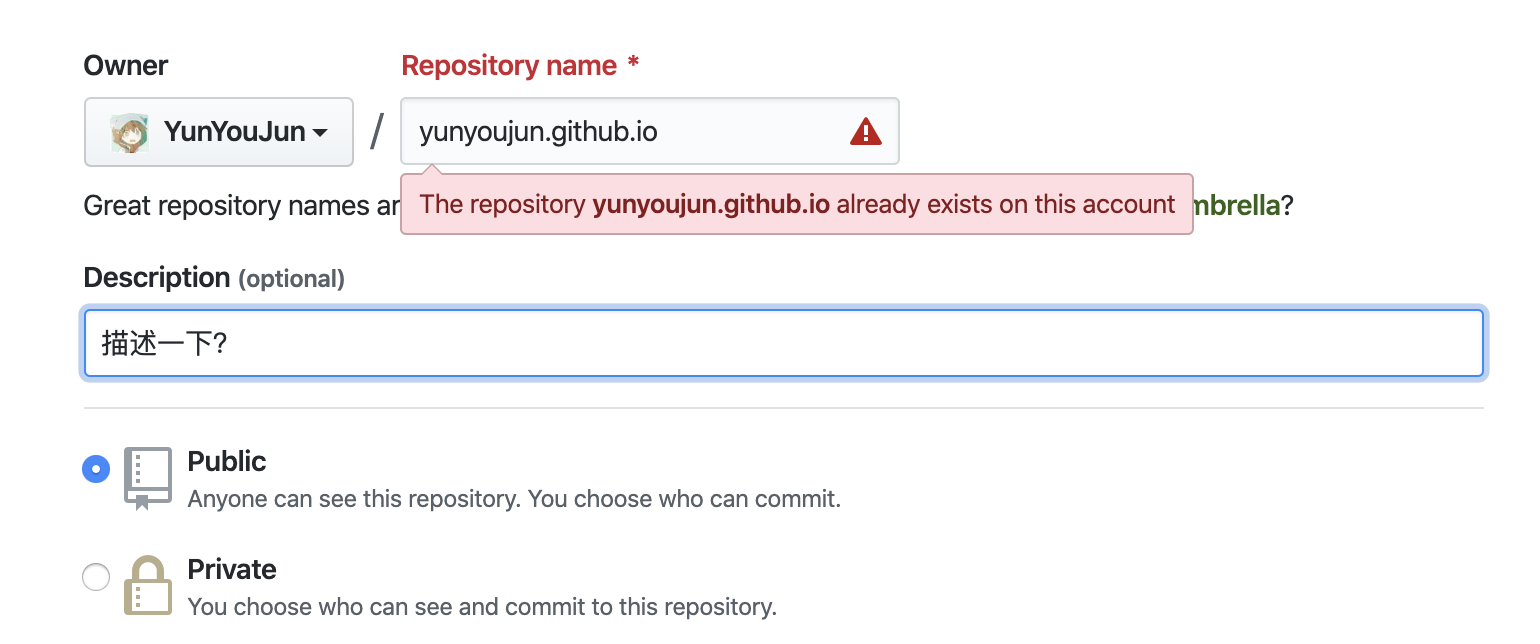
Task: Open the Owner dropdown showing YunYouJun
Action: point(218,132)
